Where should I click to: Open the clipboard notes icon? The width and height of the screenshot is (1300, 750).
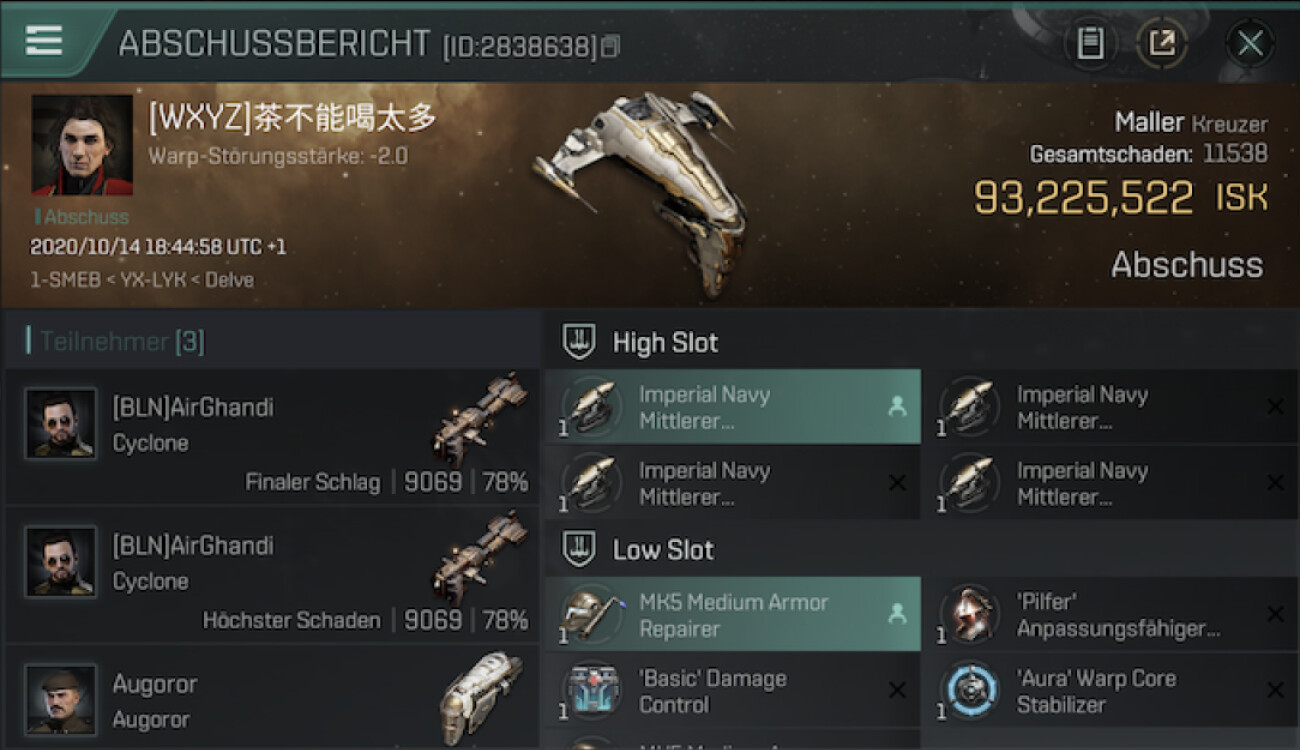click(1090, 43)
